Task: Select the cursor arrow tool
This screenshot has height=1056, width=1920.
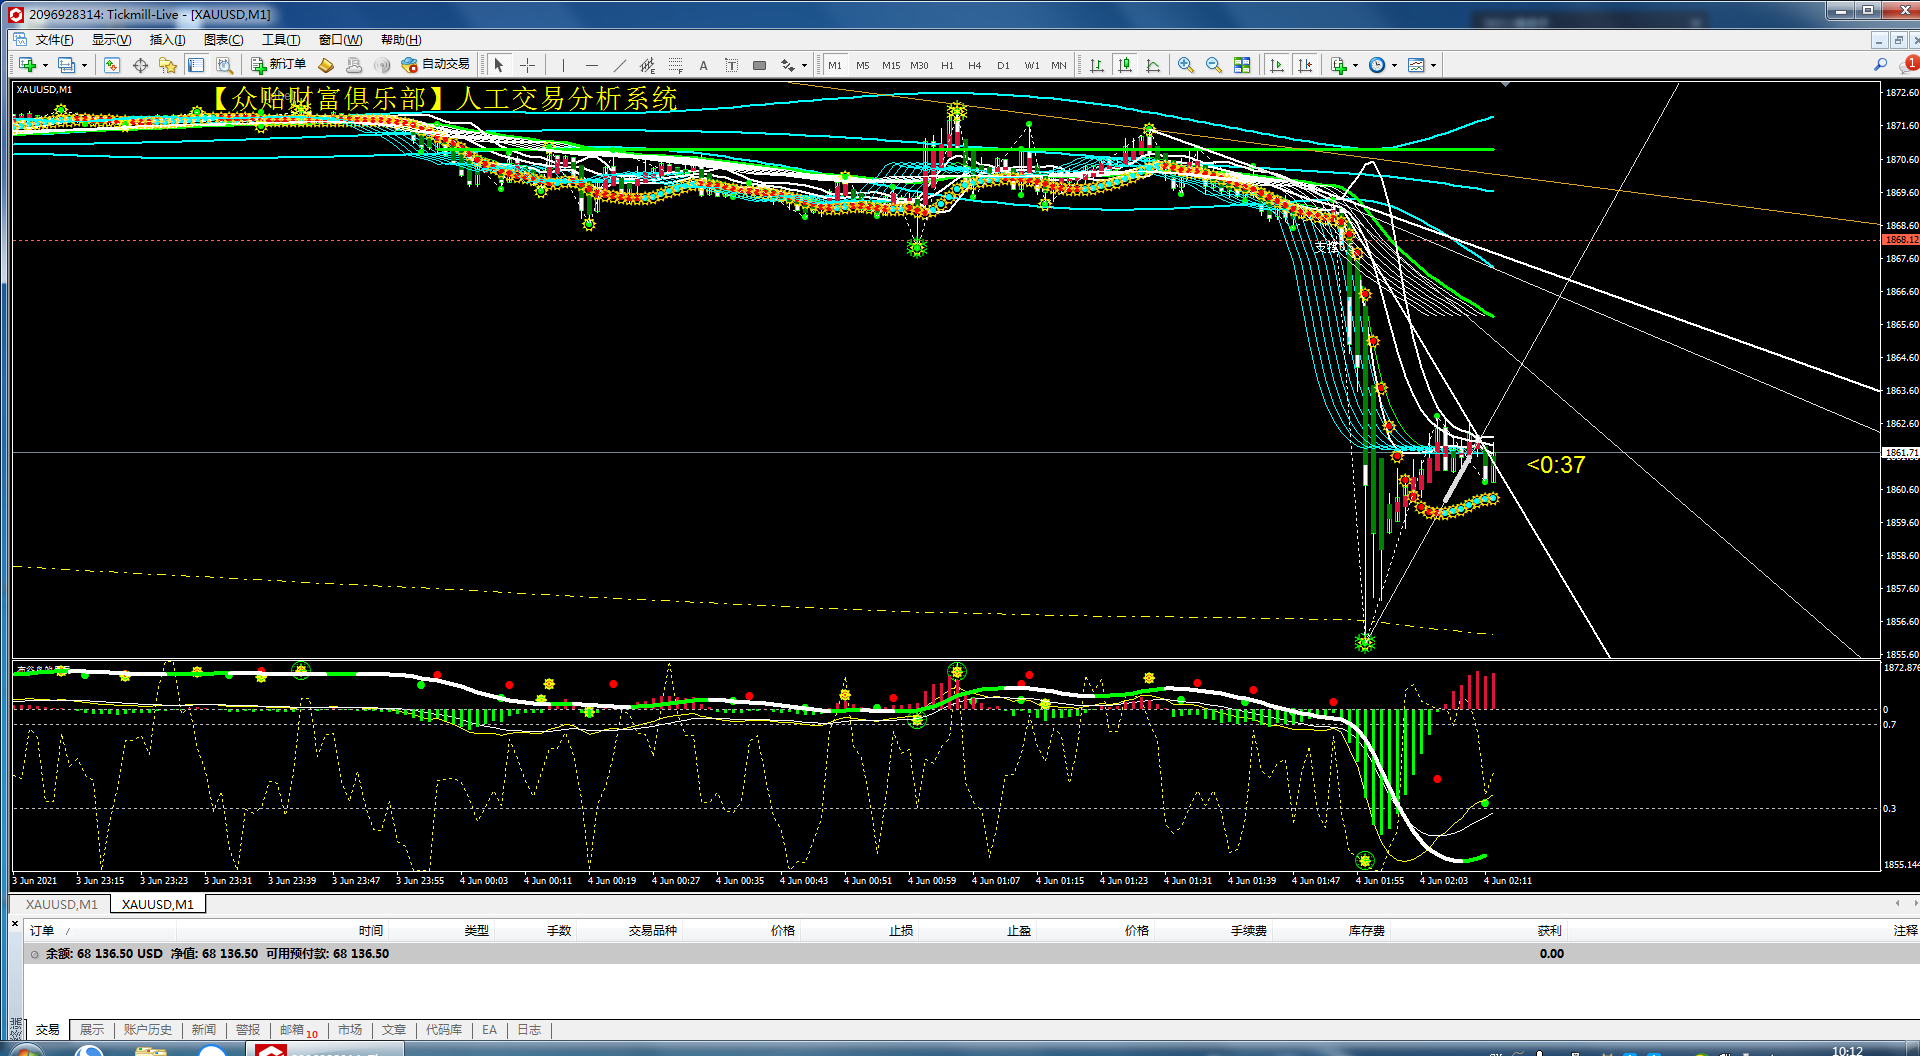Action: pos(499,65)
